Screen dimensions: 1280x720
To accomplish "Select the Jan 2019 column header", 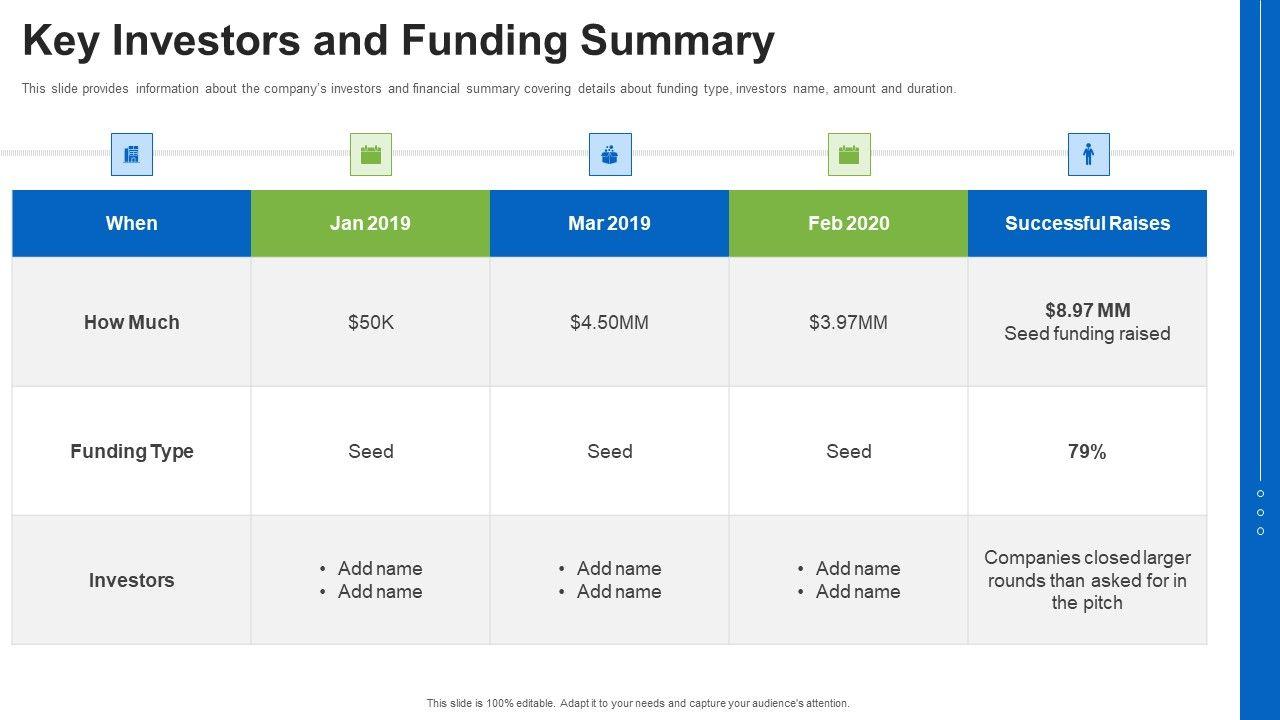I will tap(370, 223).
